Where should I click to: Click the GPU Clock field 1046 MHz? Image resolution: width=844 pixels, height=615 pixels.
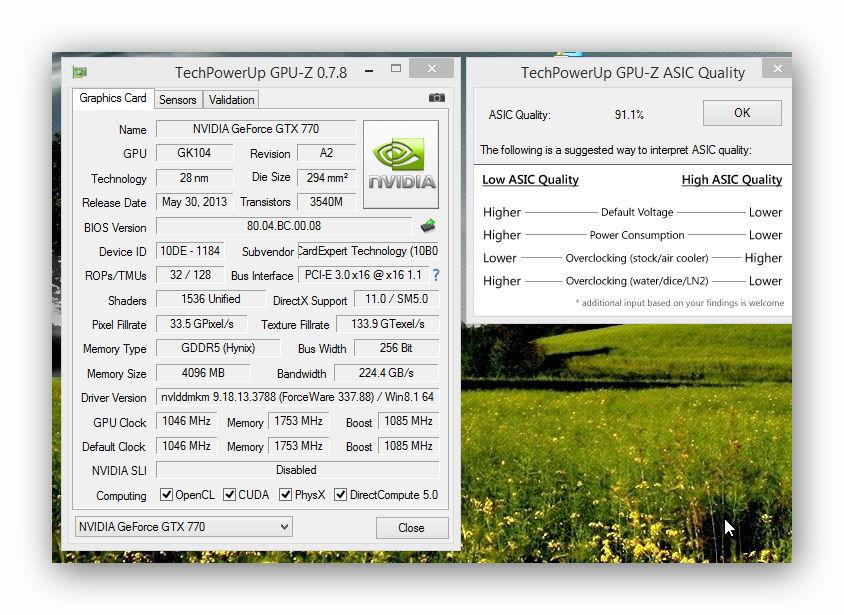tap(186, 421)
